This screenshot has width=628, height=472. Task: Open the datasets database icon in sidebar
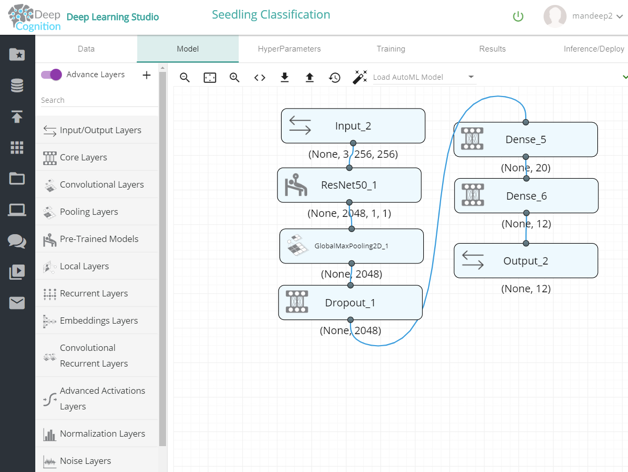tap(17, 85)
